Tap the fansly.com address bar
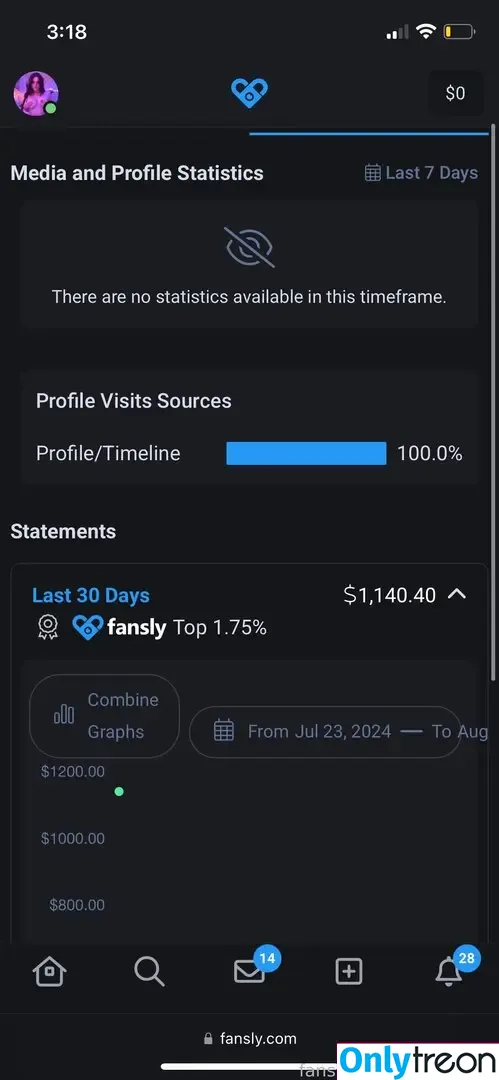This screenshot has width=499, height=1080. (x=250, y=1039)
